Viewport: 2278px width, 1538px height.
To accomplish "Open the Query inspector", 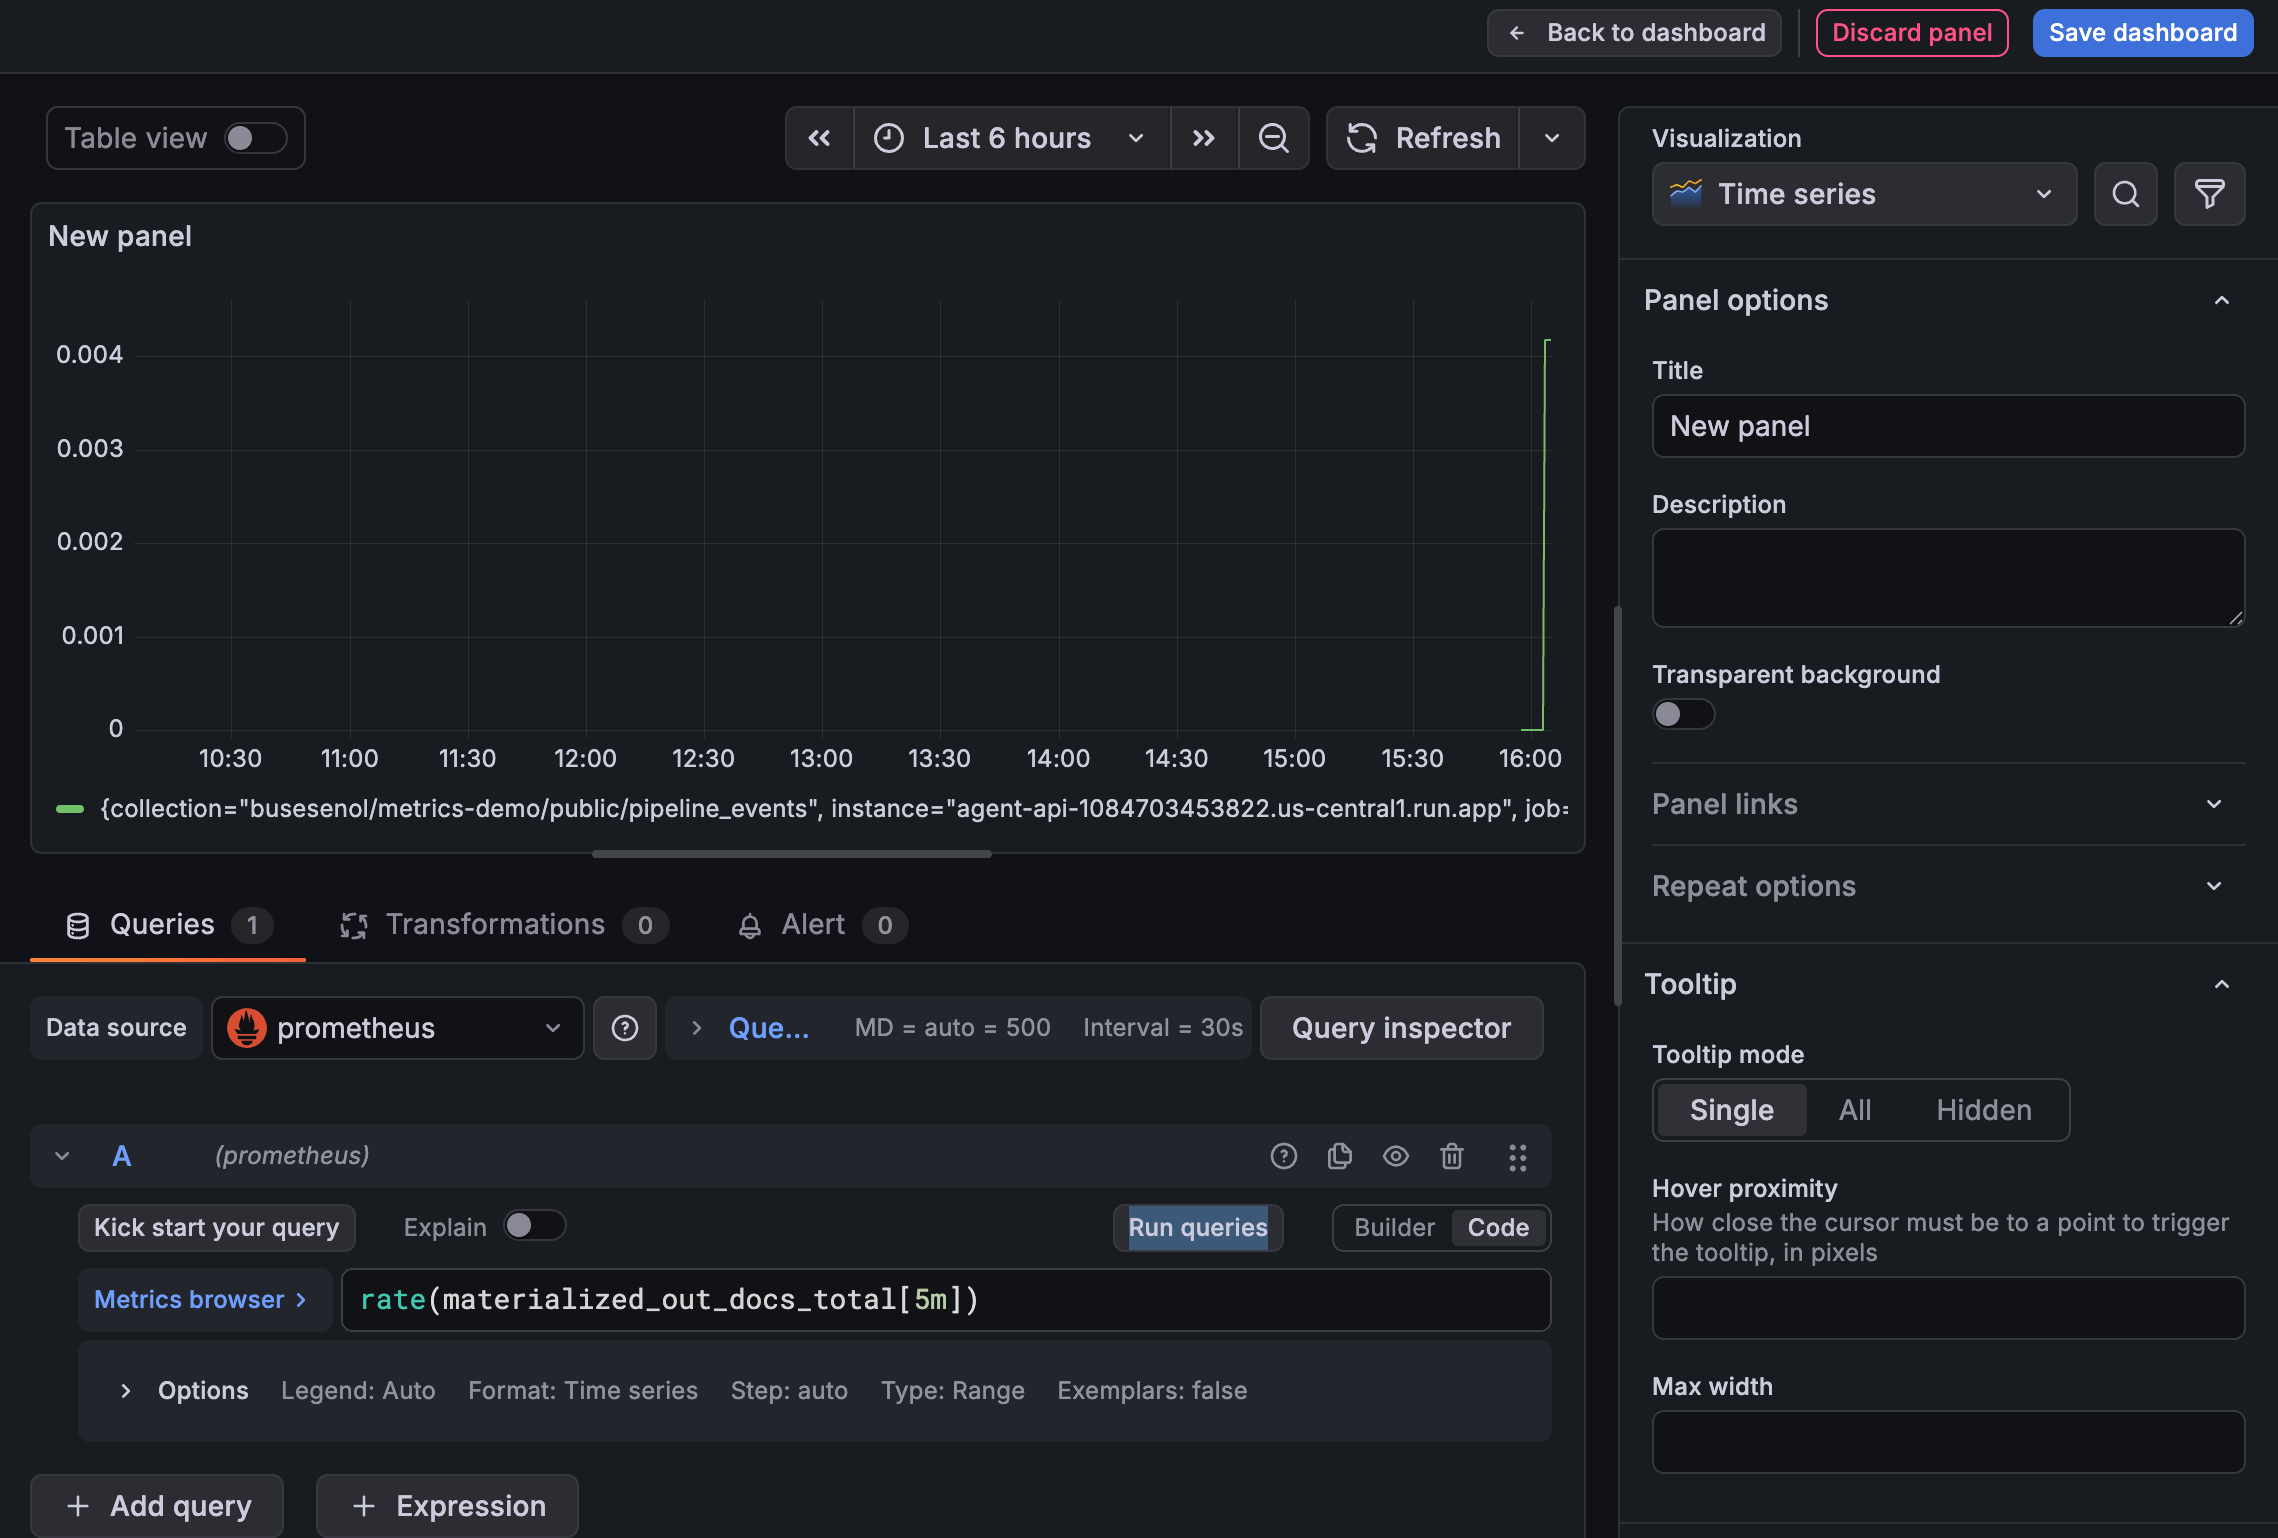I will click(x=1400, y=1027).
